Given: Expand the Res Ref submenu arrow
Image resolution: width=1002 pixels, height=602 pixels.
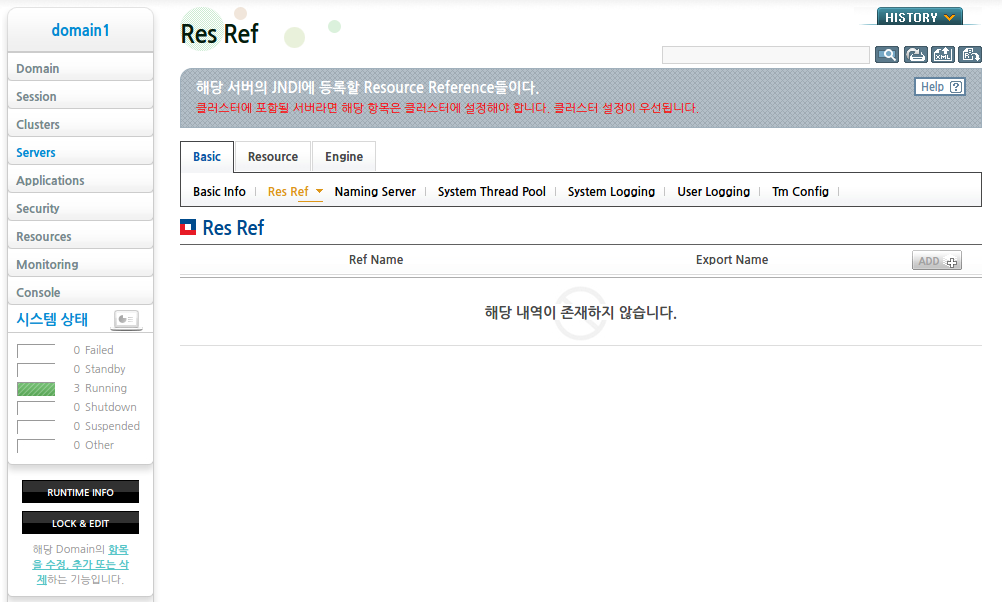Looking at the screenshot, I should coord(319,191).
